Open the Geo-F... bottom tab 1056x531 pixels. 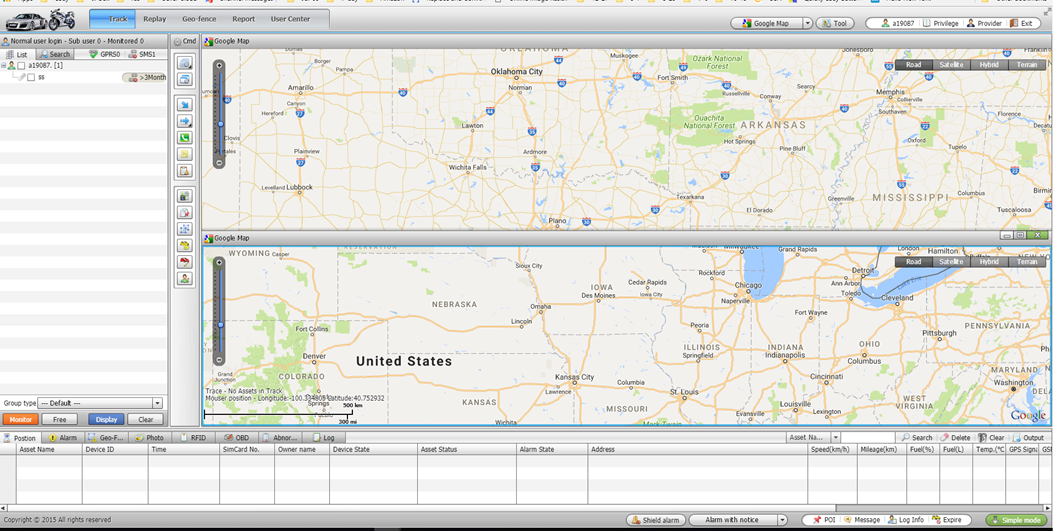pos(106,437)
